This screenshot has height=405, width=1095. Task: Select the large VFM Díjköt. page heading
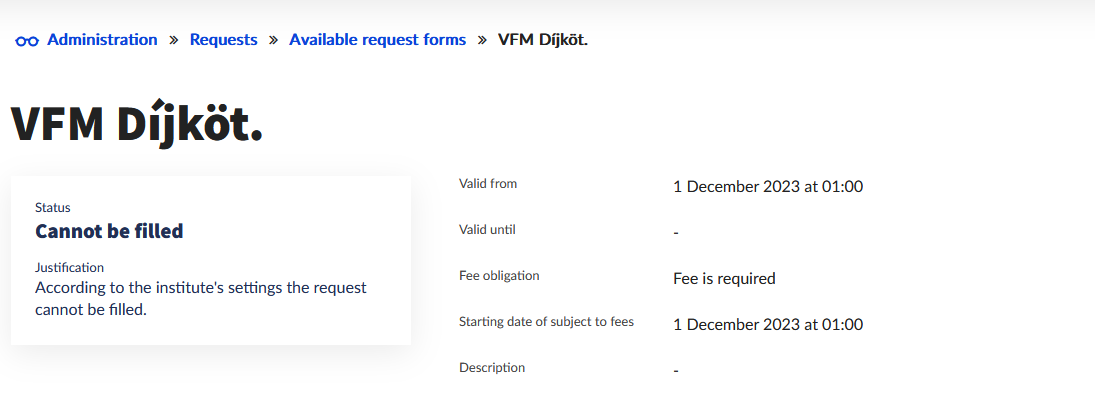137,126
